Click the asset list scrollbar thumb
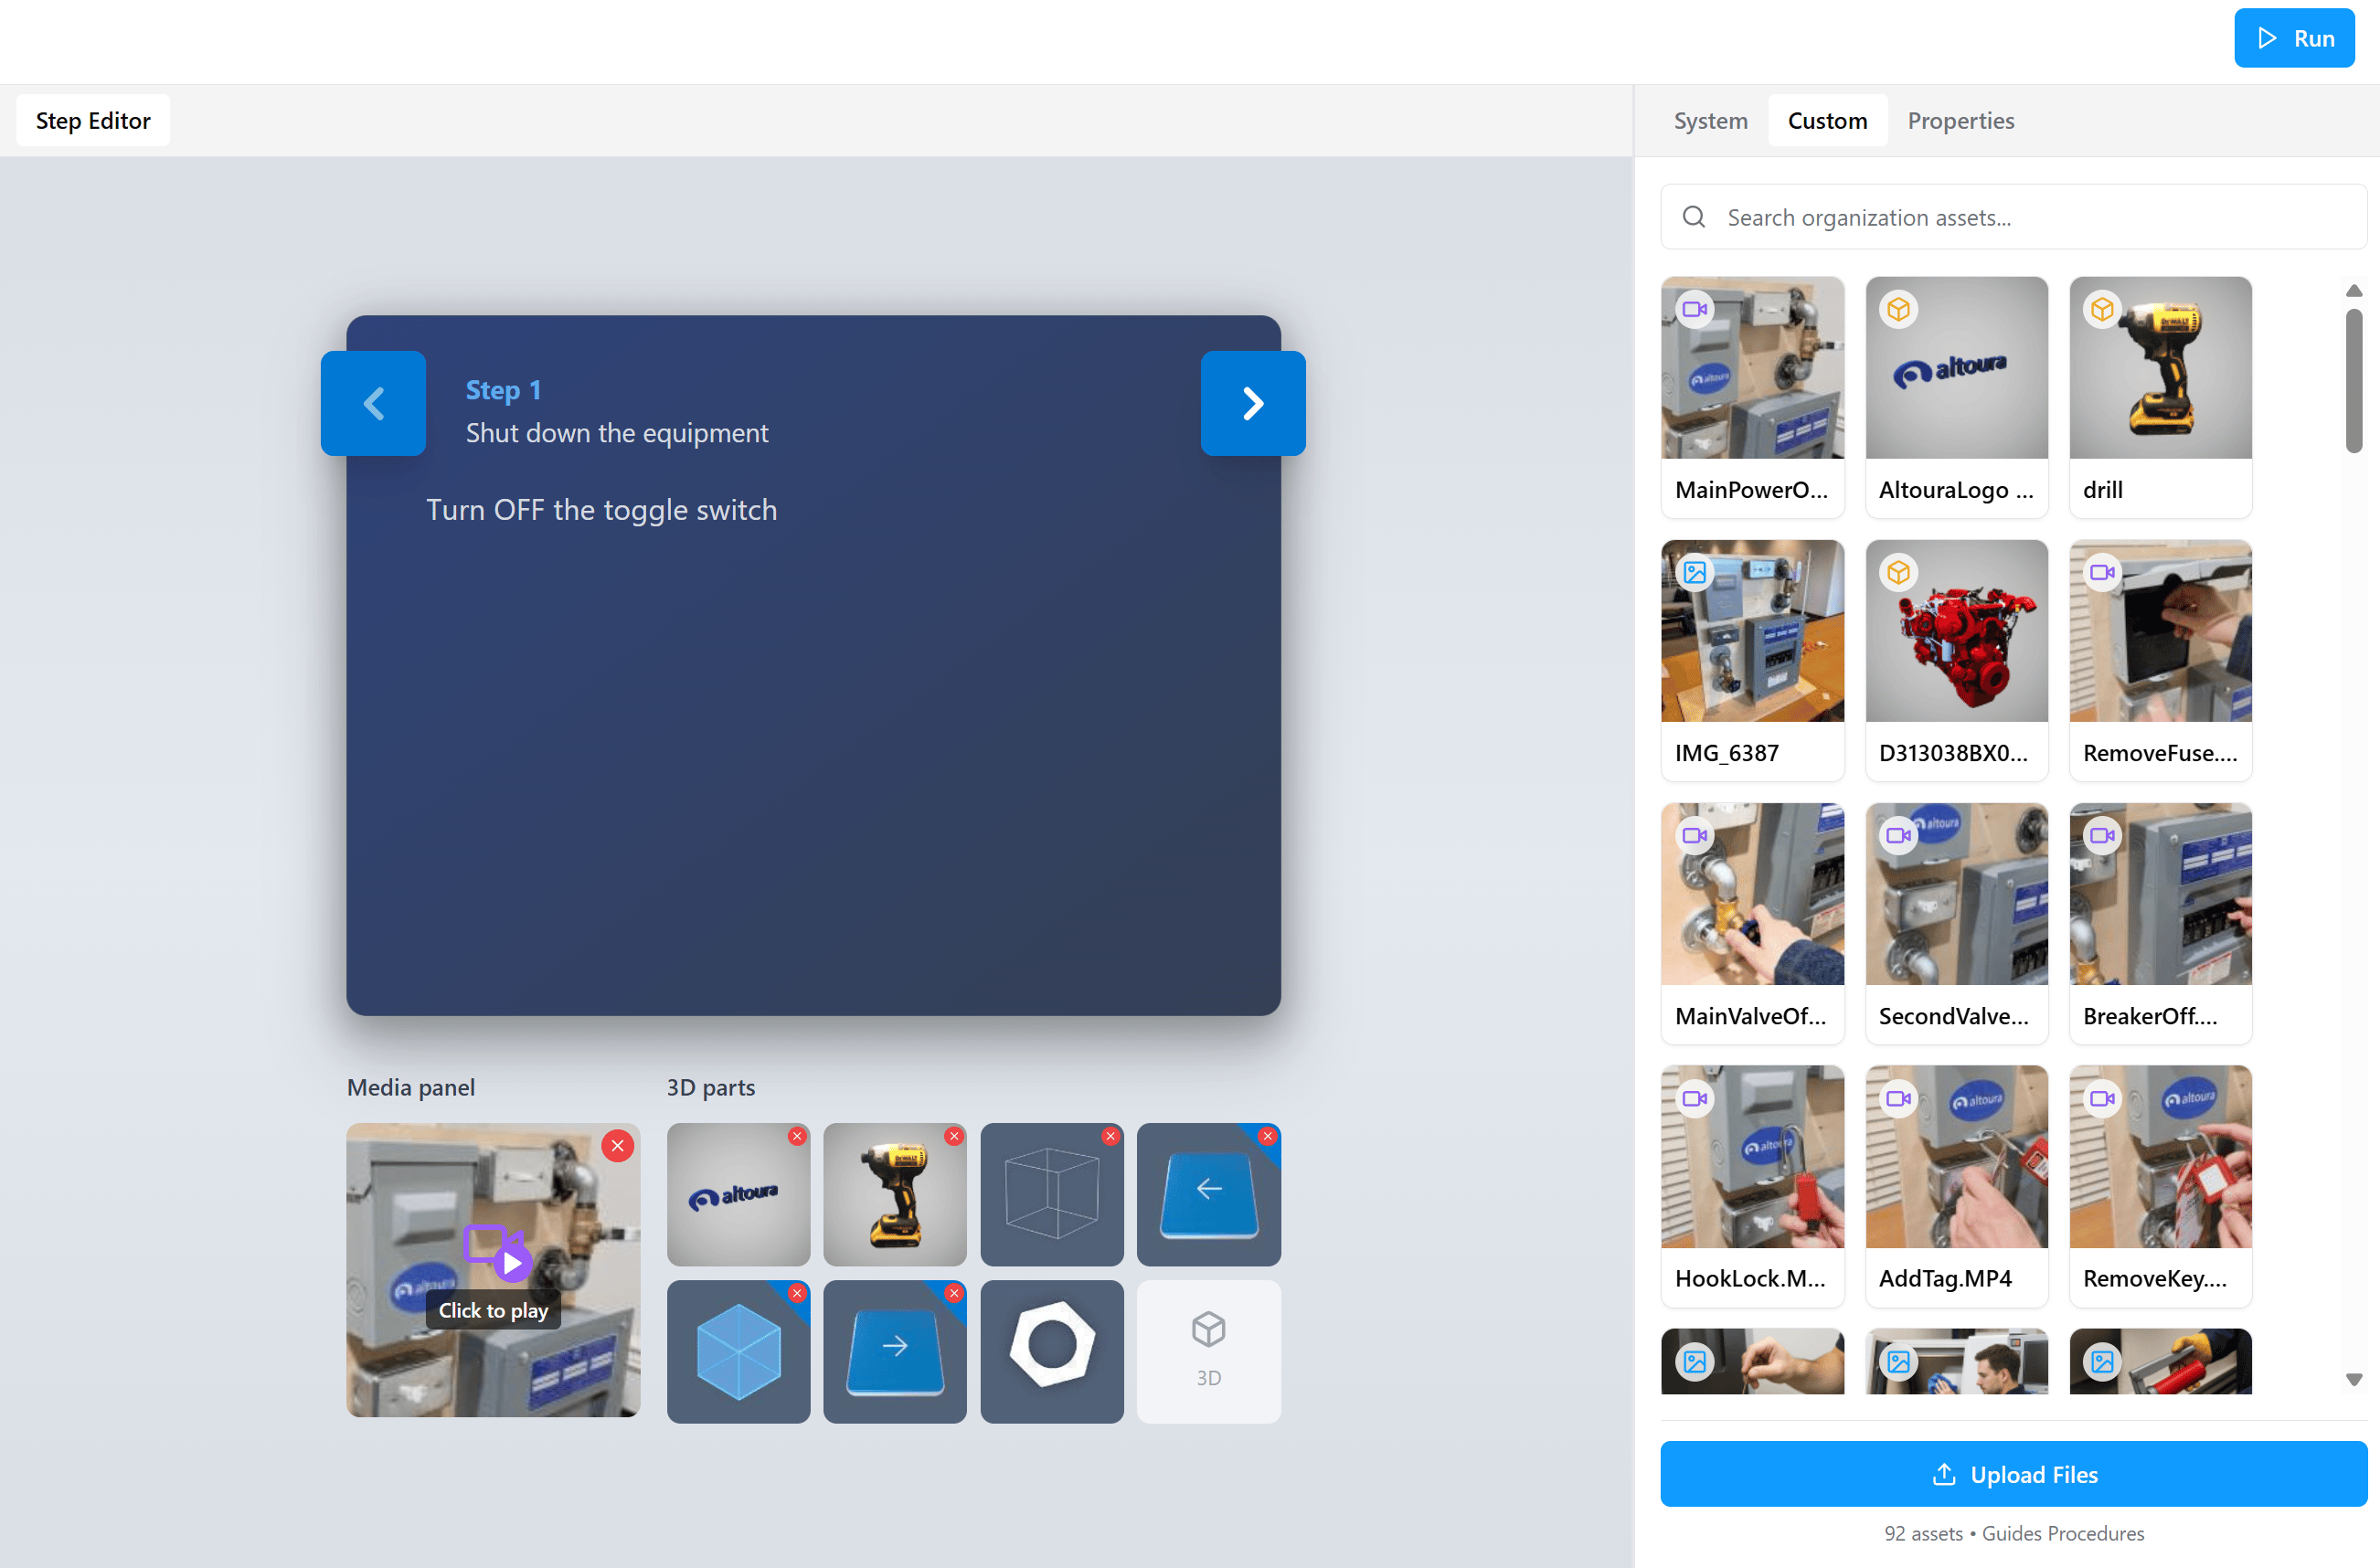This screenshot has width=2380, height=1568. 2353,380
